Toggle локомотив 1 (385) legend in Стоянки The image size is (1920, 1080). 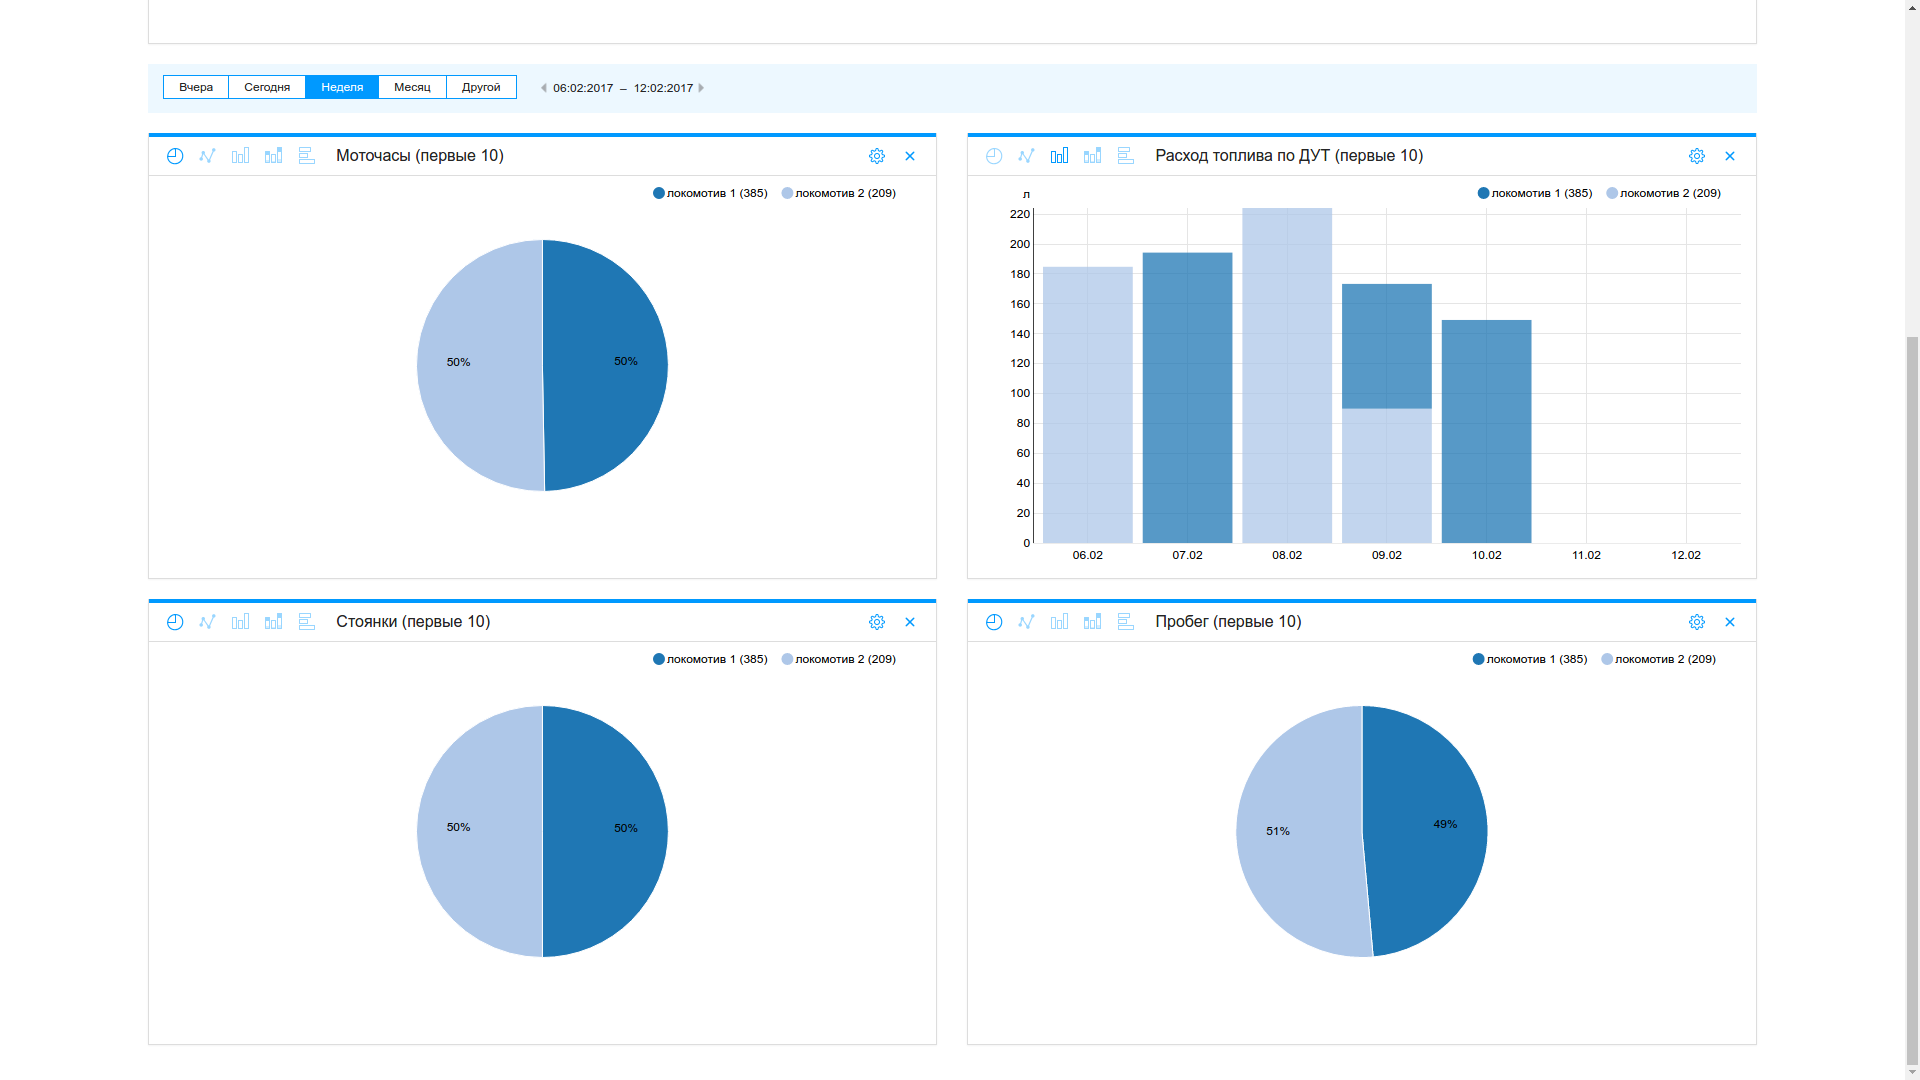point(710,659)
